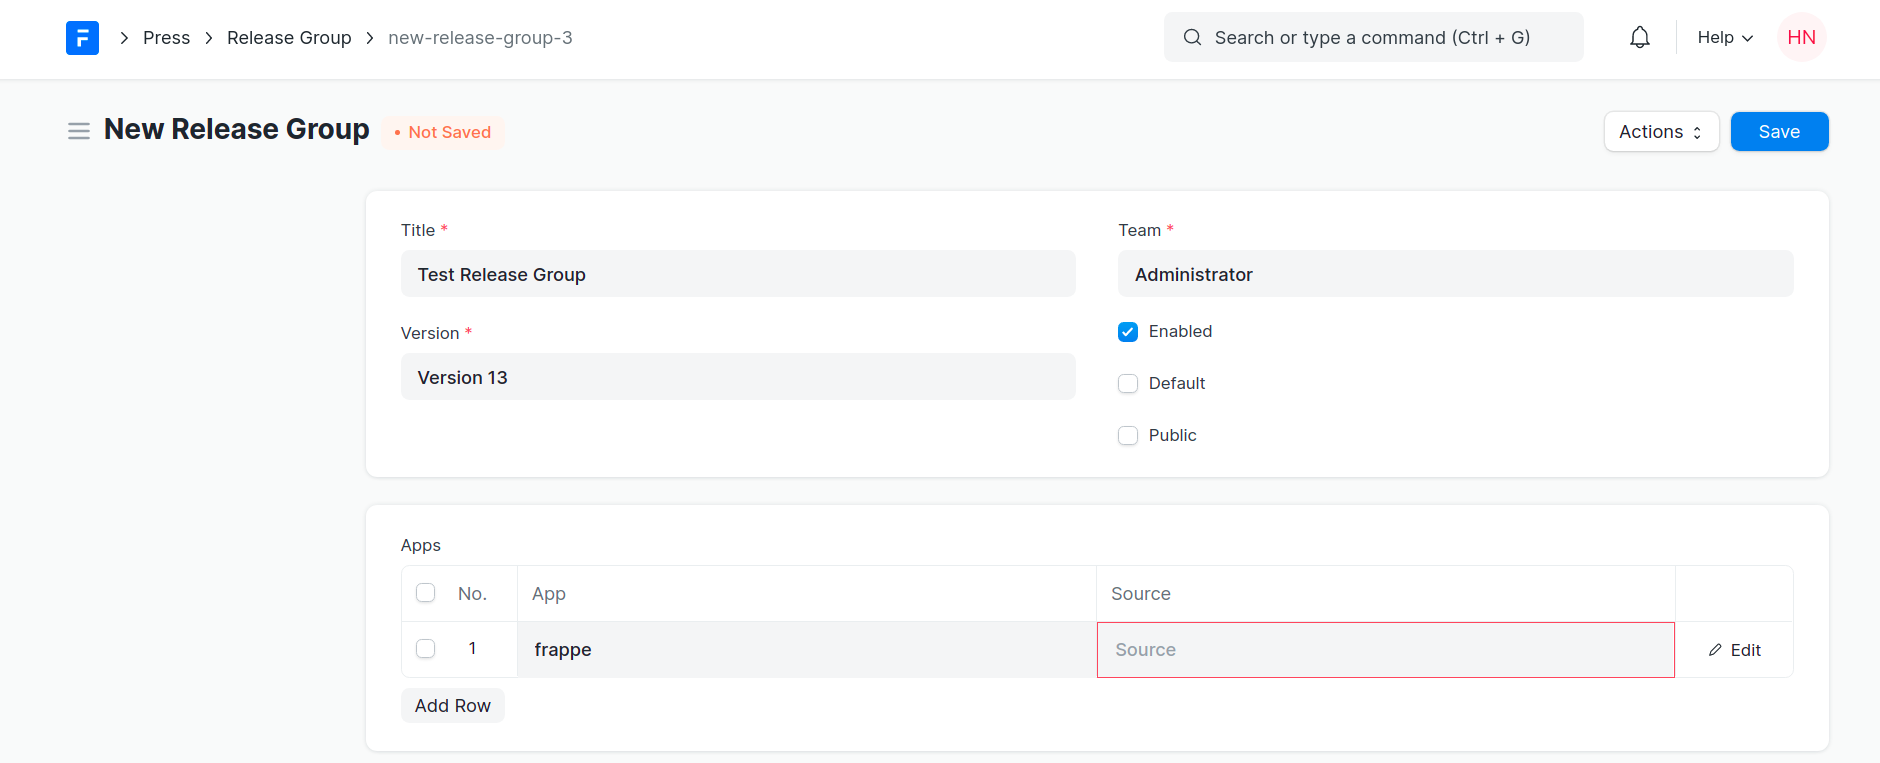Open the notifications bell
This screenshot has height=763, width=1880.
click(1639, 38)
